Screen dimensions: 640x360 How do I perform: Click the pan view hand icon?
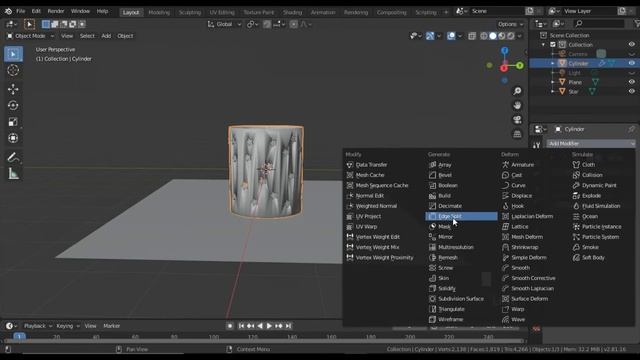[517, 105]
